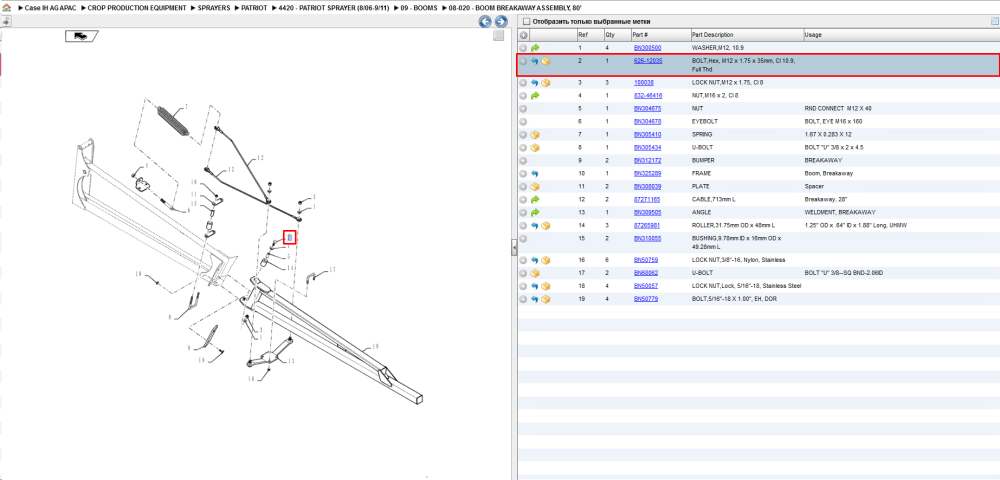This screenshot has height=480, width=1000.
Task: Open Case IH AG APAC breadcrumb
Action: [x=50, y=9]
